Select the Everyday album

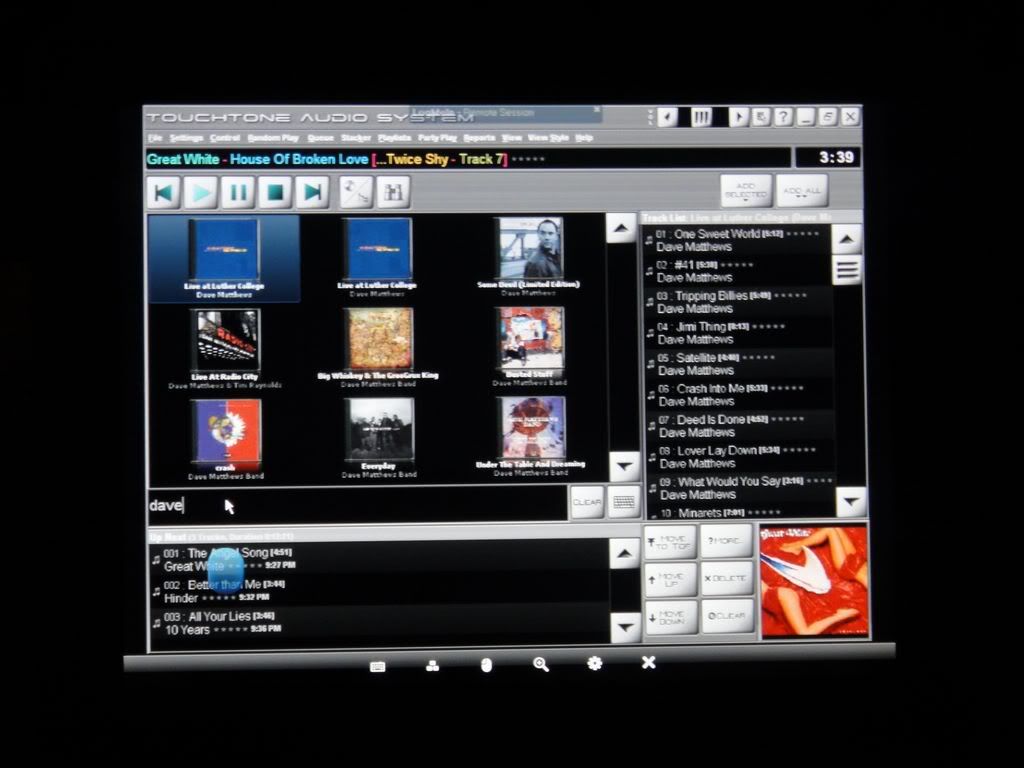[379, 438]
